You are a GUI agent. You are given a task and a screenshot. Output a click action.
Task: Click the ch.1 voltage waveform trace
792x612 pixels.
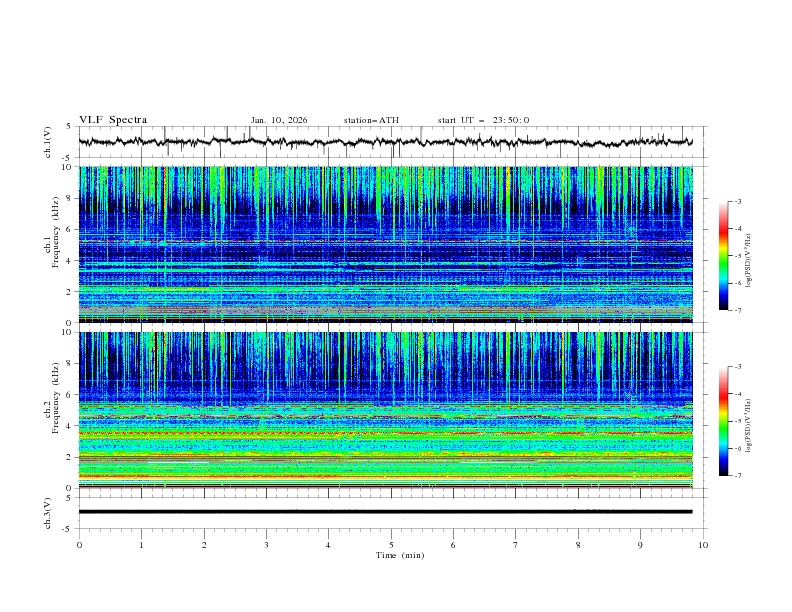385,142
